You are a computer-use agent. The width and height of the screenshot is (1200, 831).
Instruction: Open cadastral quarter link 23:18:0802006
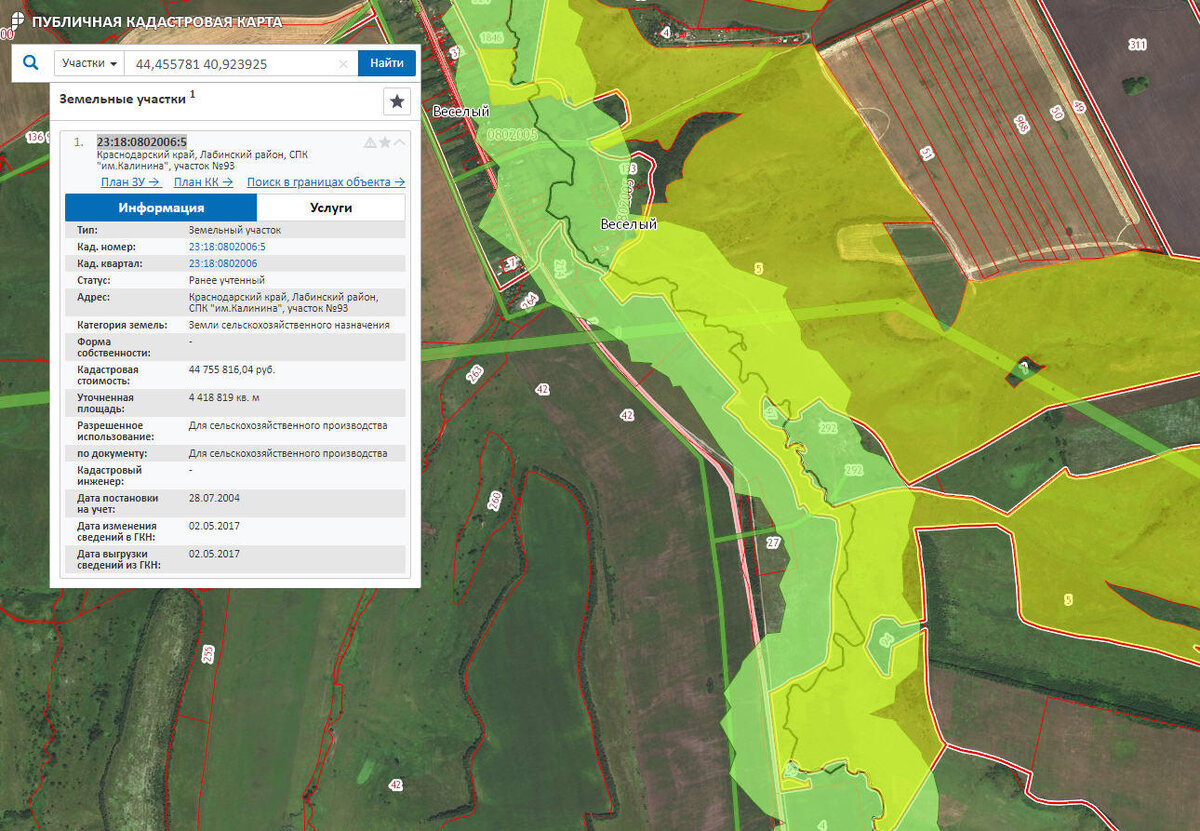click(x=223, y=263)
